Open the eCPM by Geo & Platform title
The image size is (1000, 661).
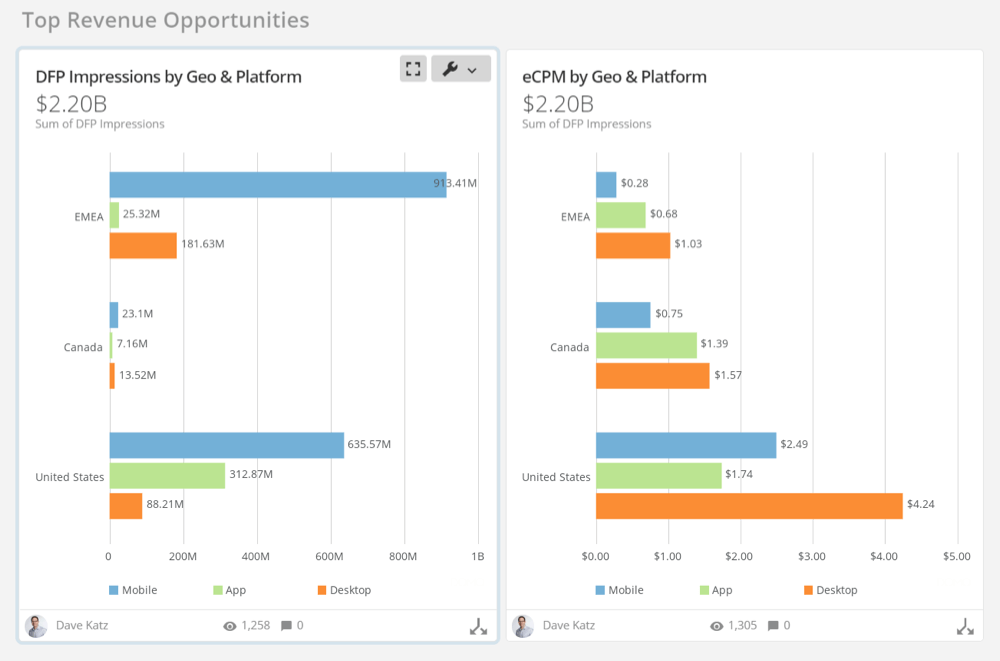[614, 77]
